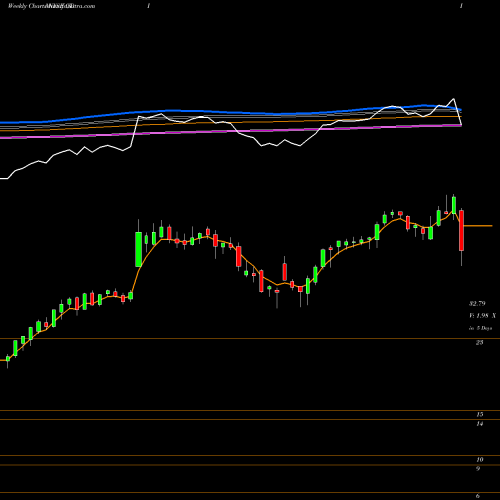Screen dimensions: 500x500
Task: Click the 9 price level label
Action: pos(478,469)
